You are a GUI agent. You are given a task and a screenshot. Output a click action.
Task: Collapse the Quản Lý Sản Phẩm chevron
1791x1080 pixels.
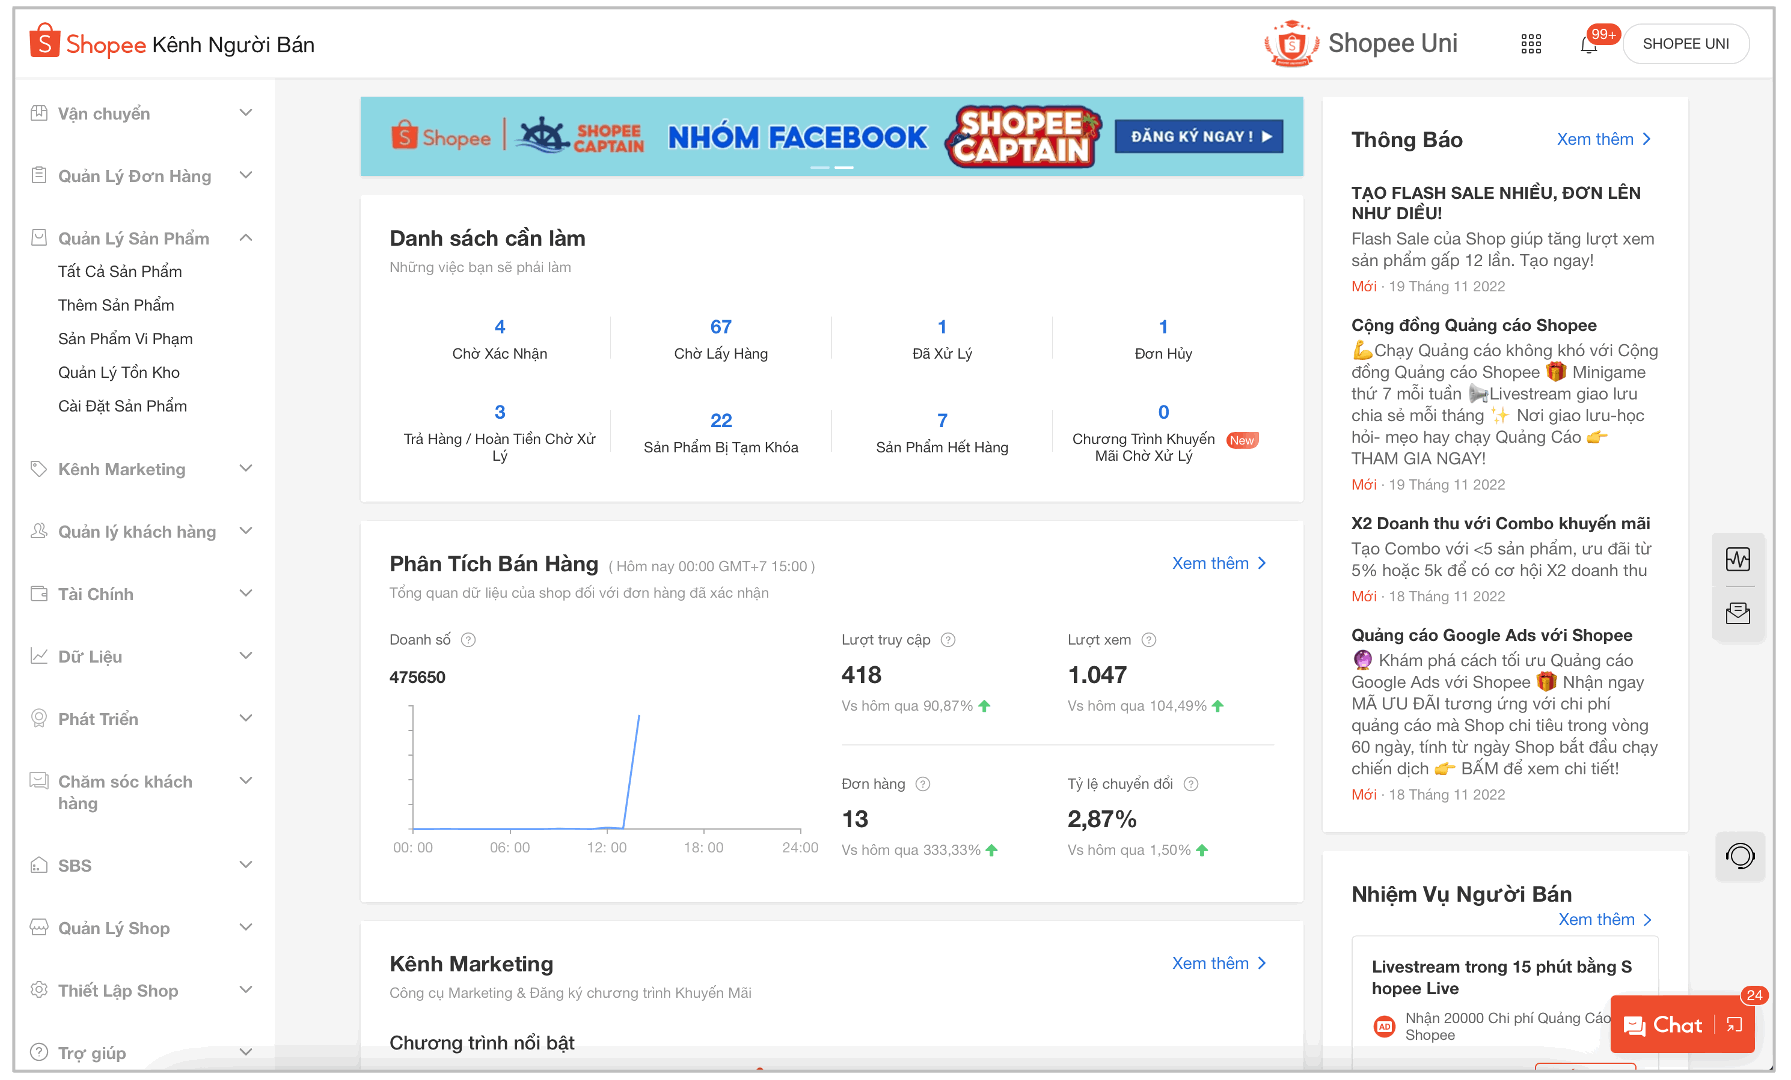point(246,238)
